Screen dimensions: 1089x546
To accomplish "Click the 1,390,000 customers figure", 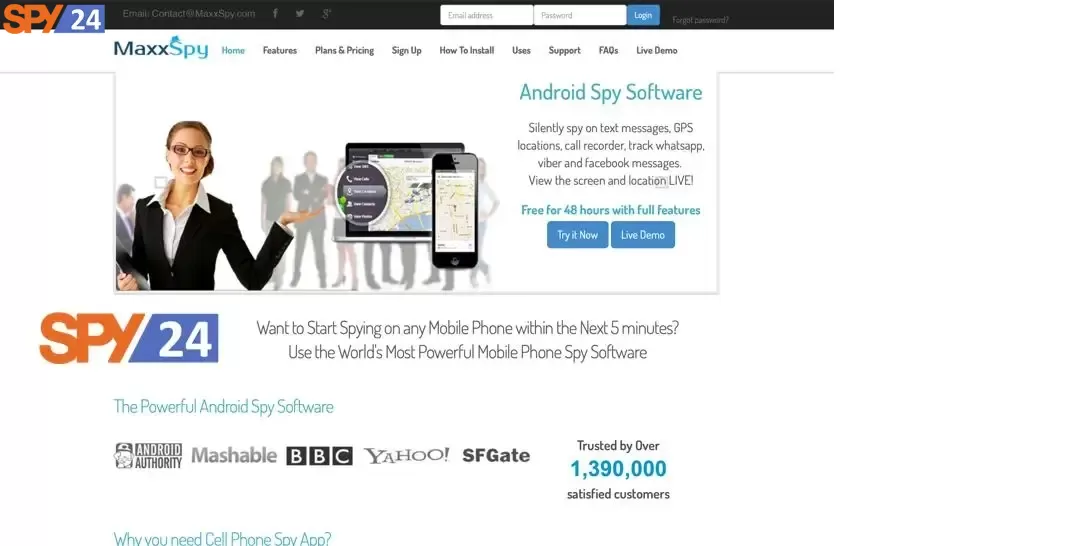I will (618, 469).
